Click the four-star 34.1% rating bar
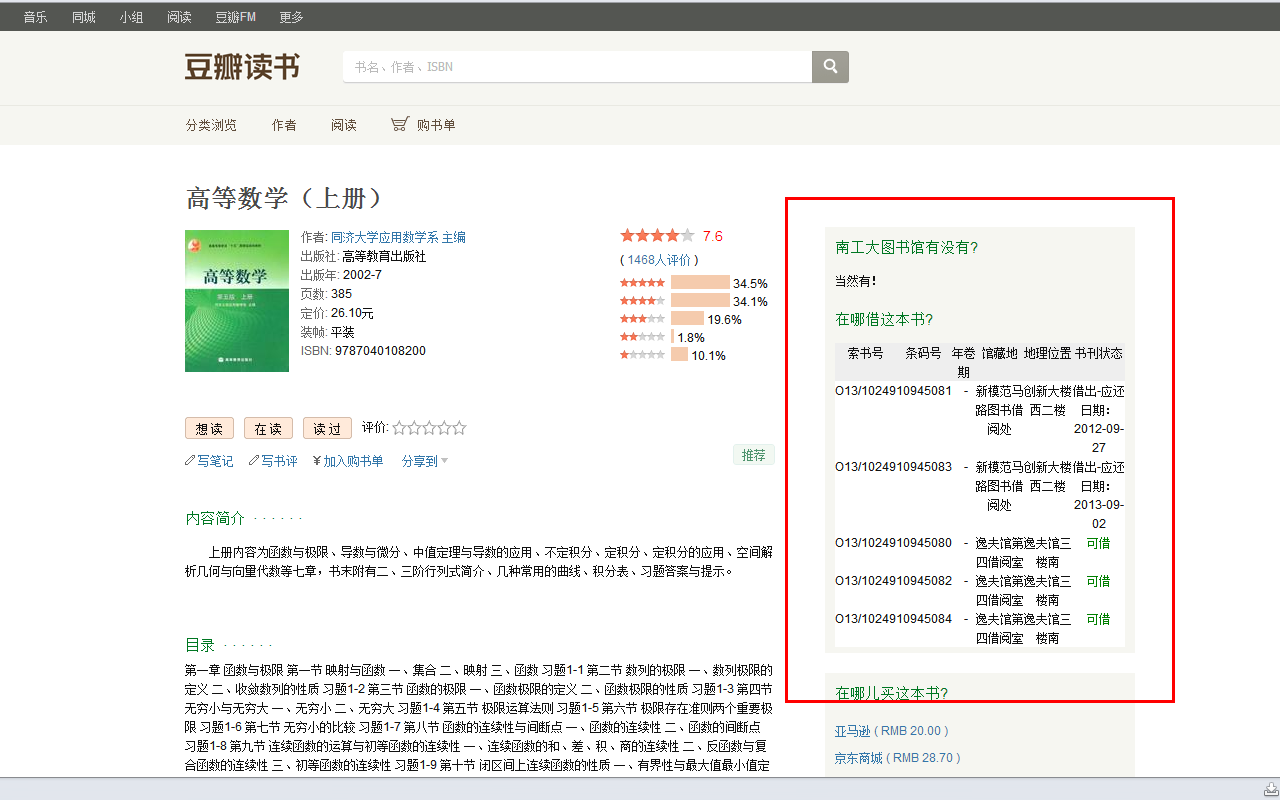 coord(700,301)
